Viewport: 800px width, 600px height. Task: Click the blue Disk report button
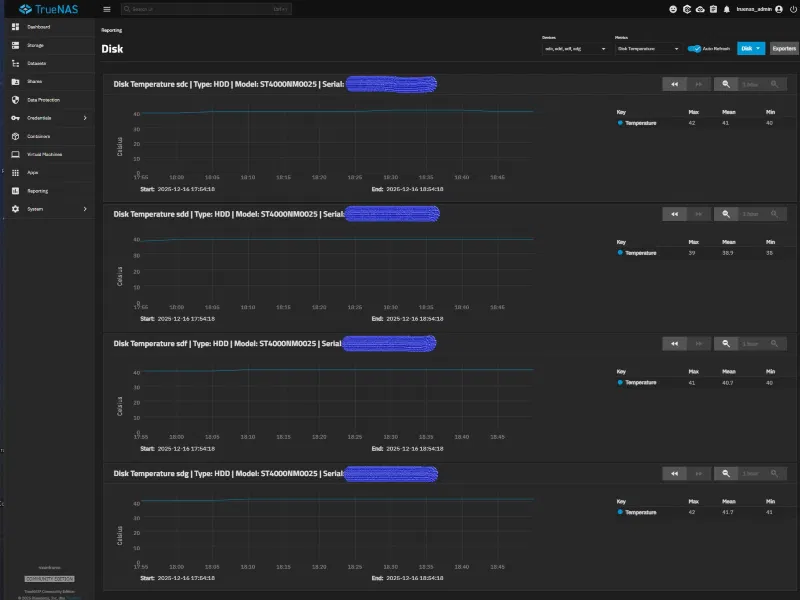pyautogui.click(x=751, y=48)
